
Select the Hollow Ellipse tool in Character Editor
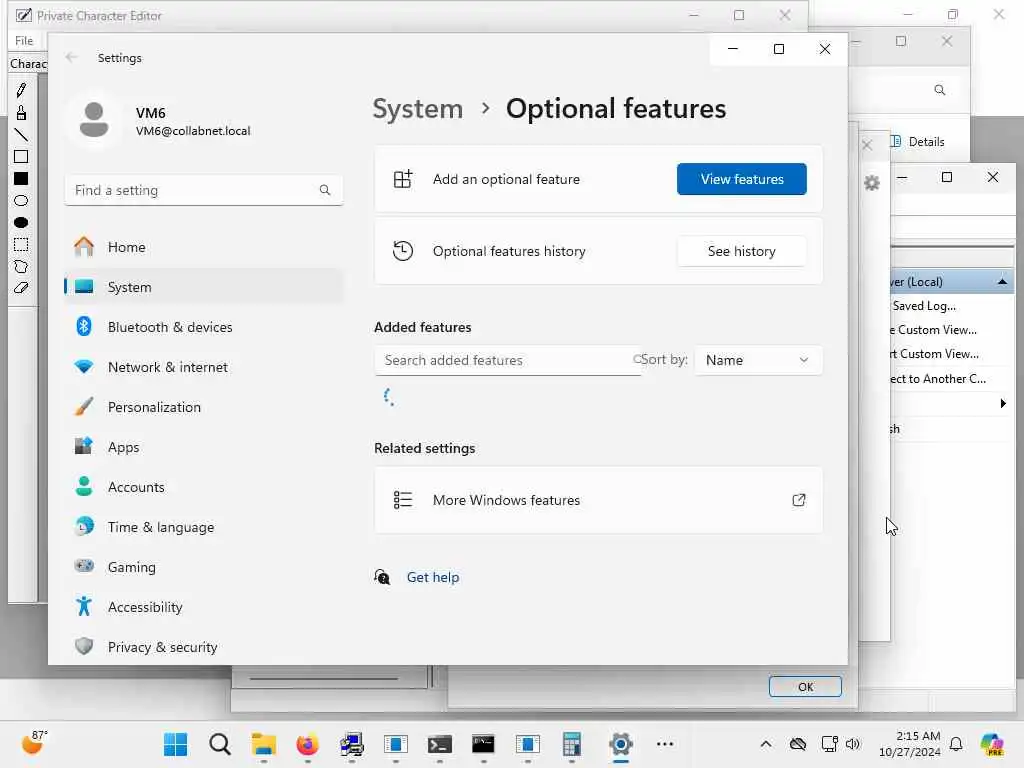[x=21, y=200]
